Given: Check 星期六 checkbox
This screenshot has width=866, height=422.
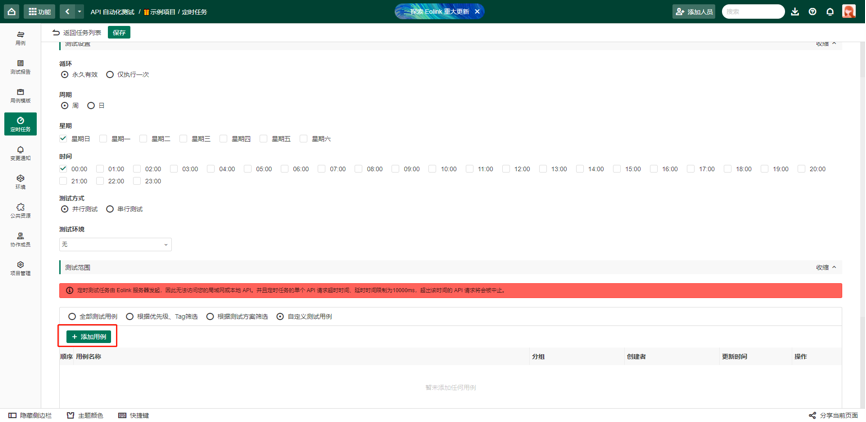Looking at the screenshot, I should [303, 139].
